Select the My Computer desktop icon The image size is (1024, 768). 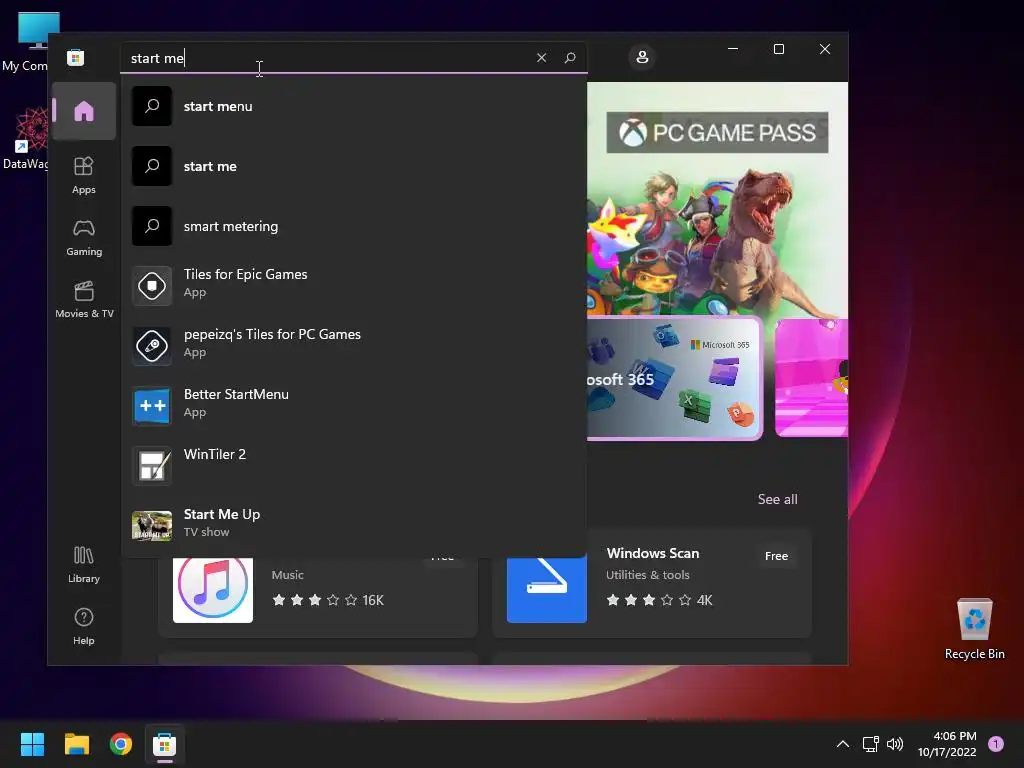[x=25, y=42]
